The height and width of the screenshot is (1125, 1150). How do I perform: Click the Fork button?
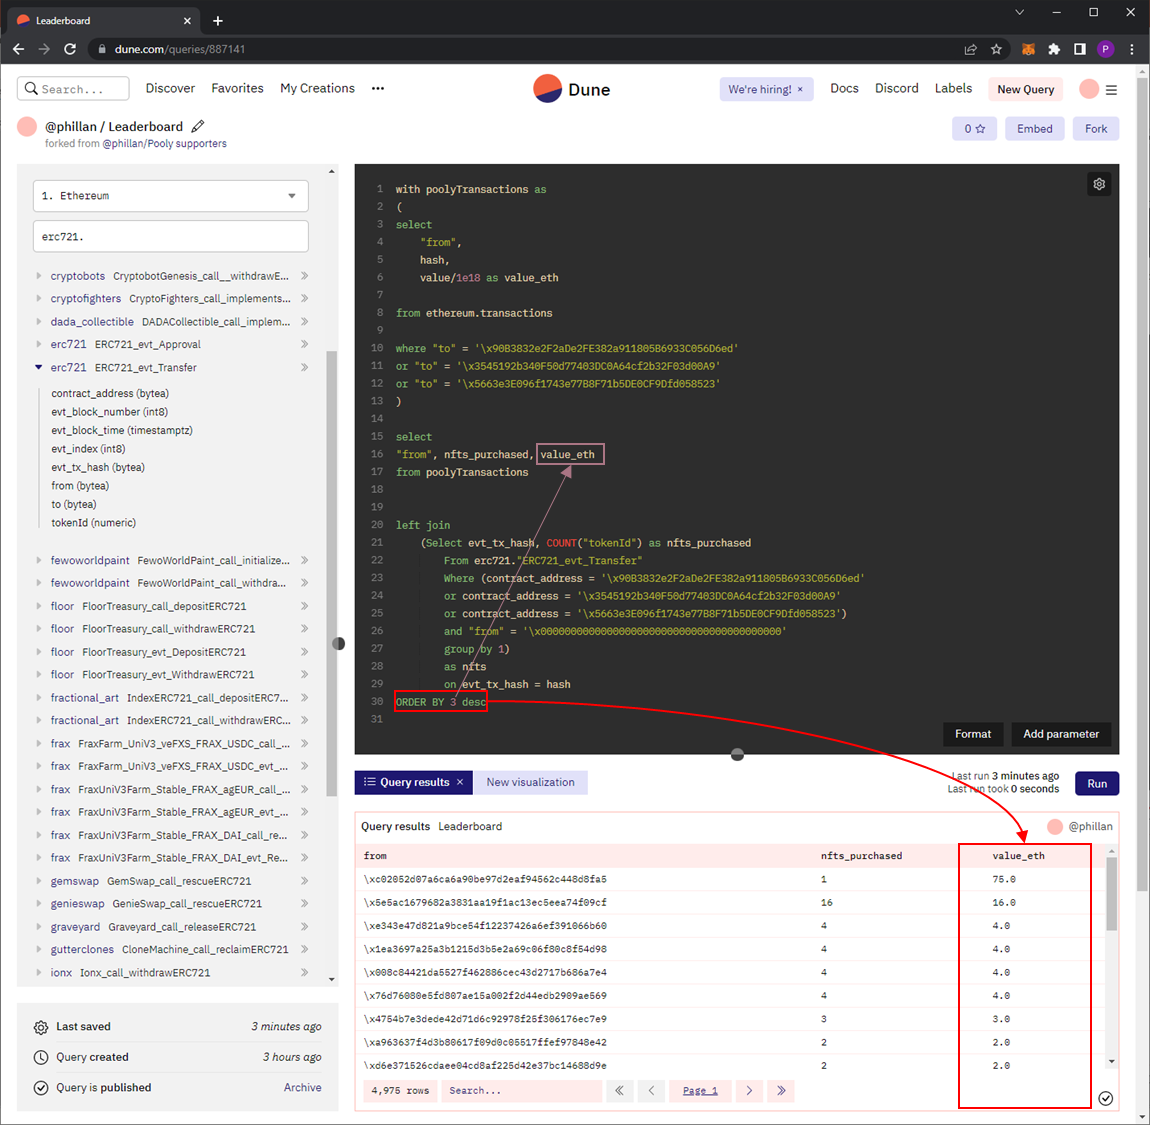[x=1096, y=128]
